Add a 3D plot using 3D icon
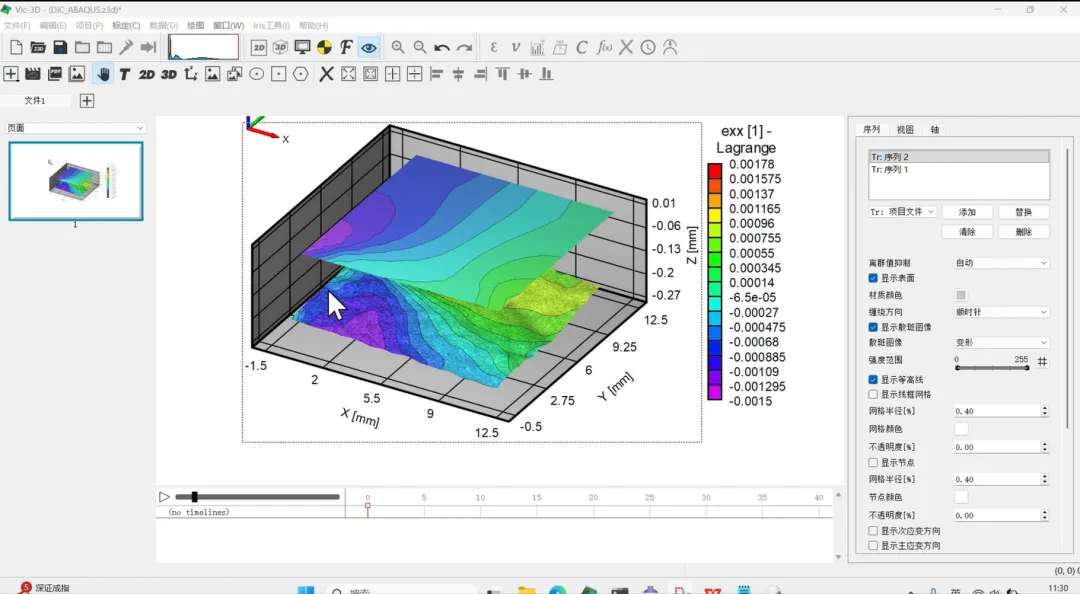The width and height of the screenshot is (1080, 594). [169, 74]
